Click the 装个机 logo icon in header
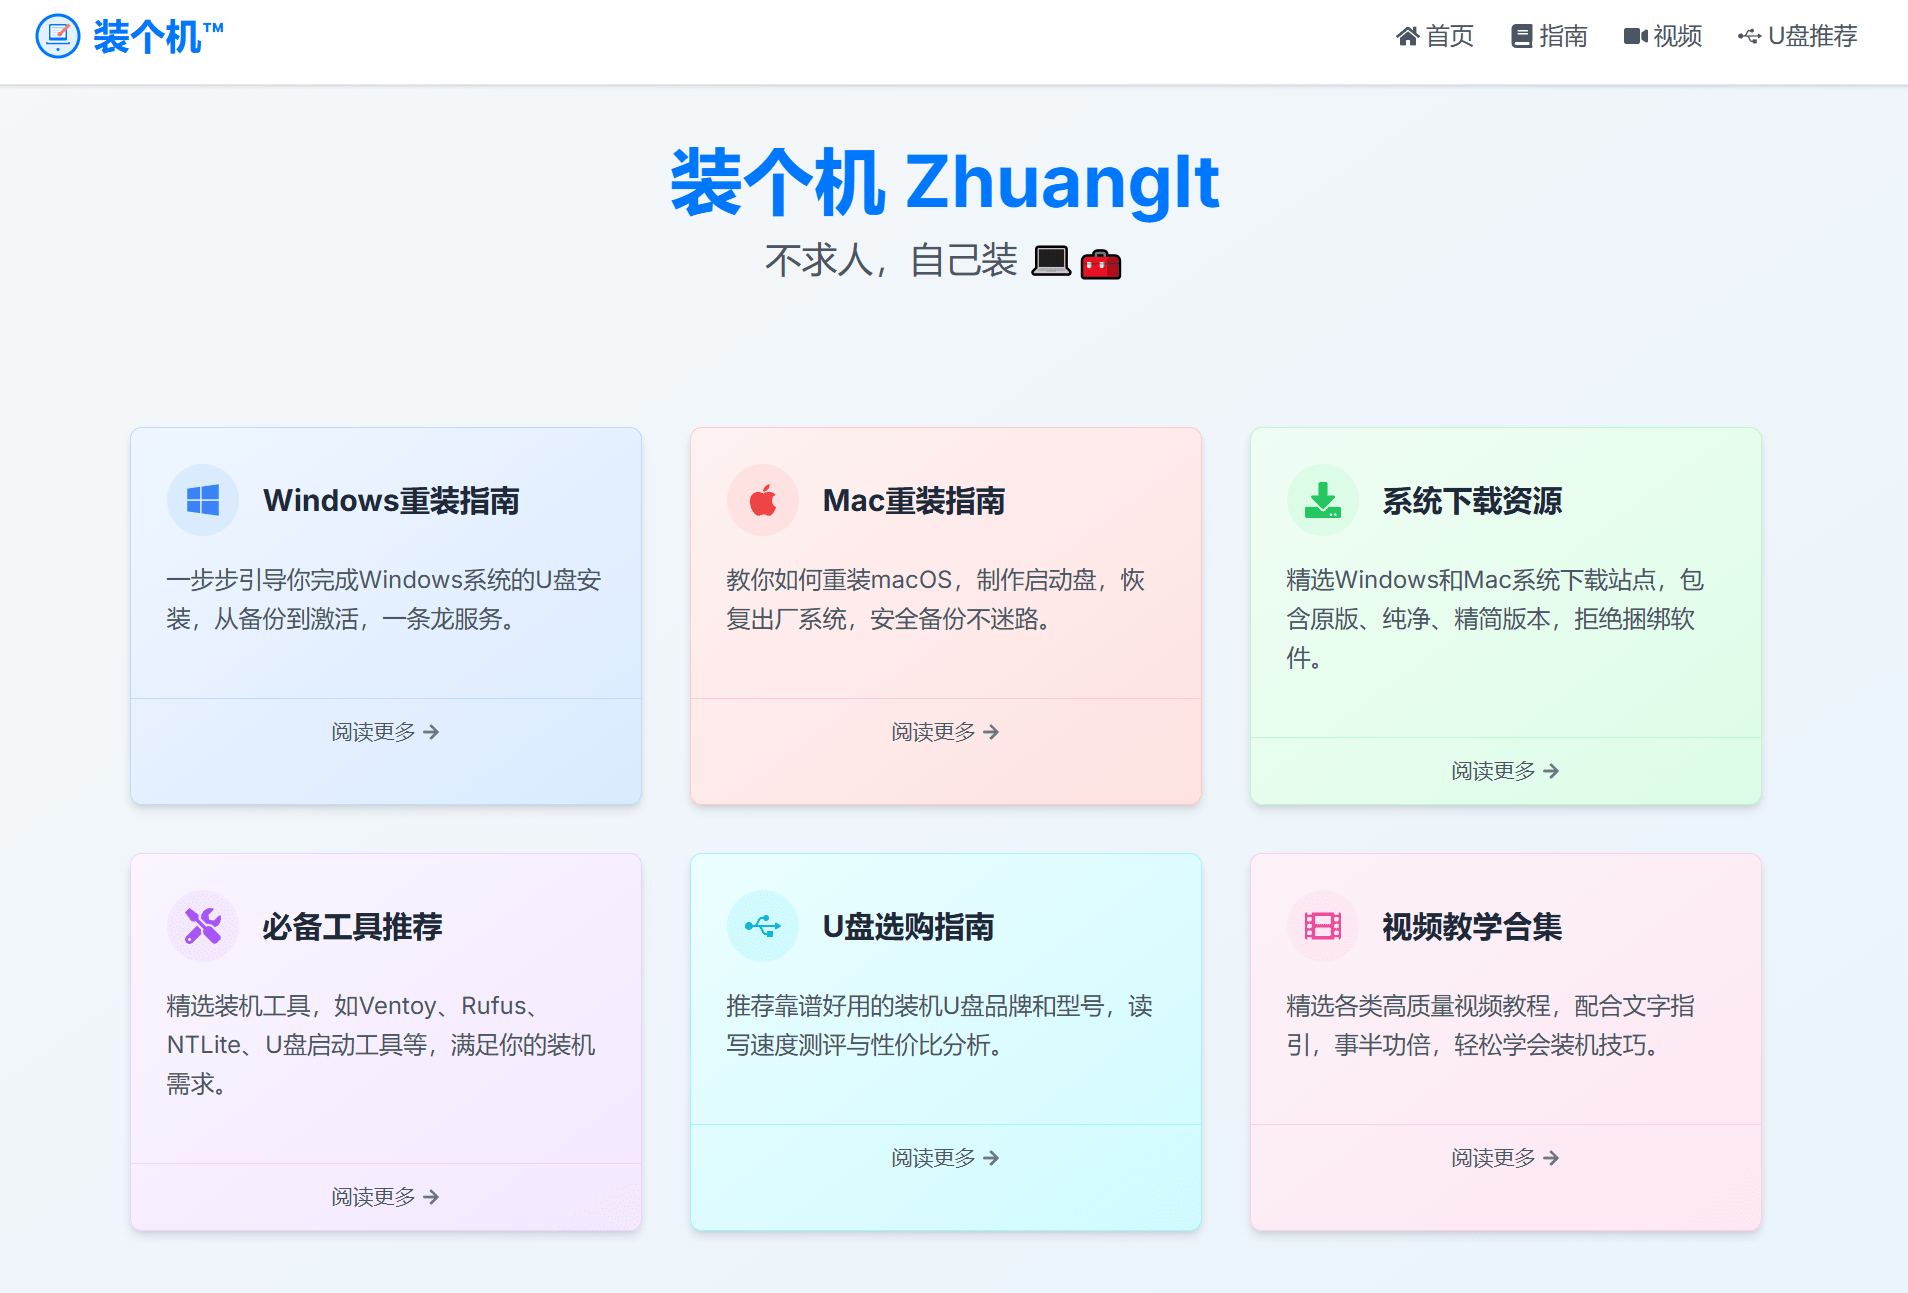Image resolution: width=1908 pixels, height=1293 pixels. tap(57, 37)
